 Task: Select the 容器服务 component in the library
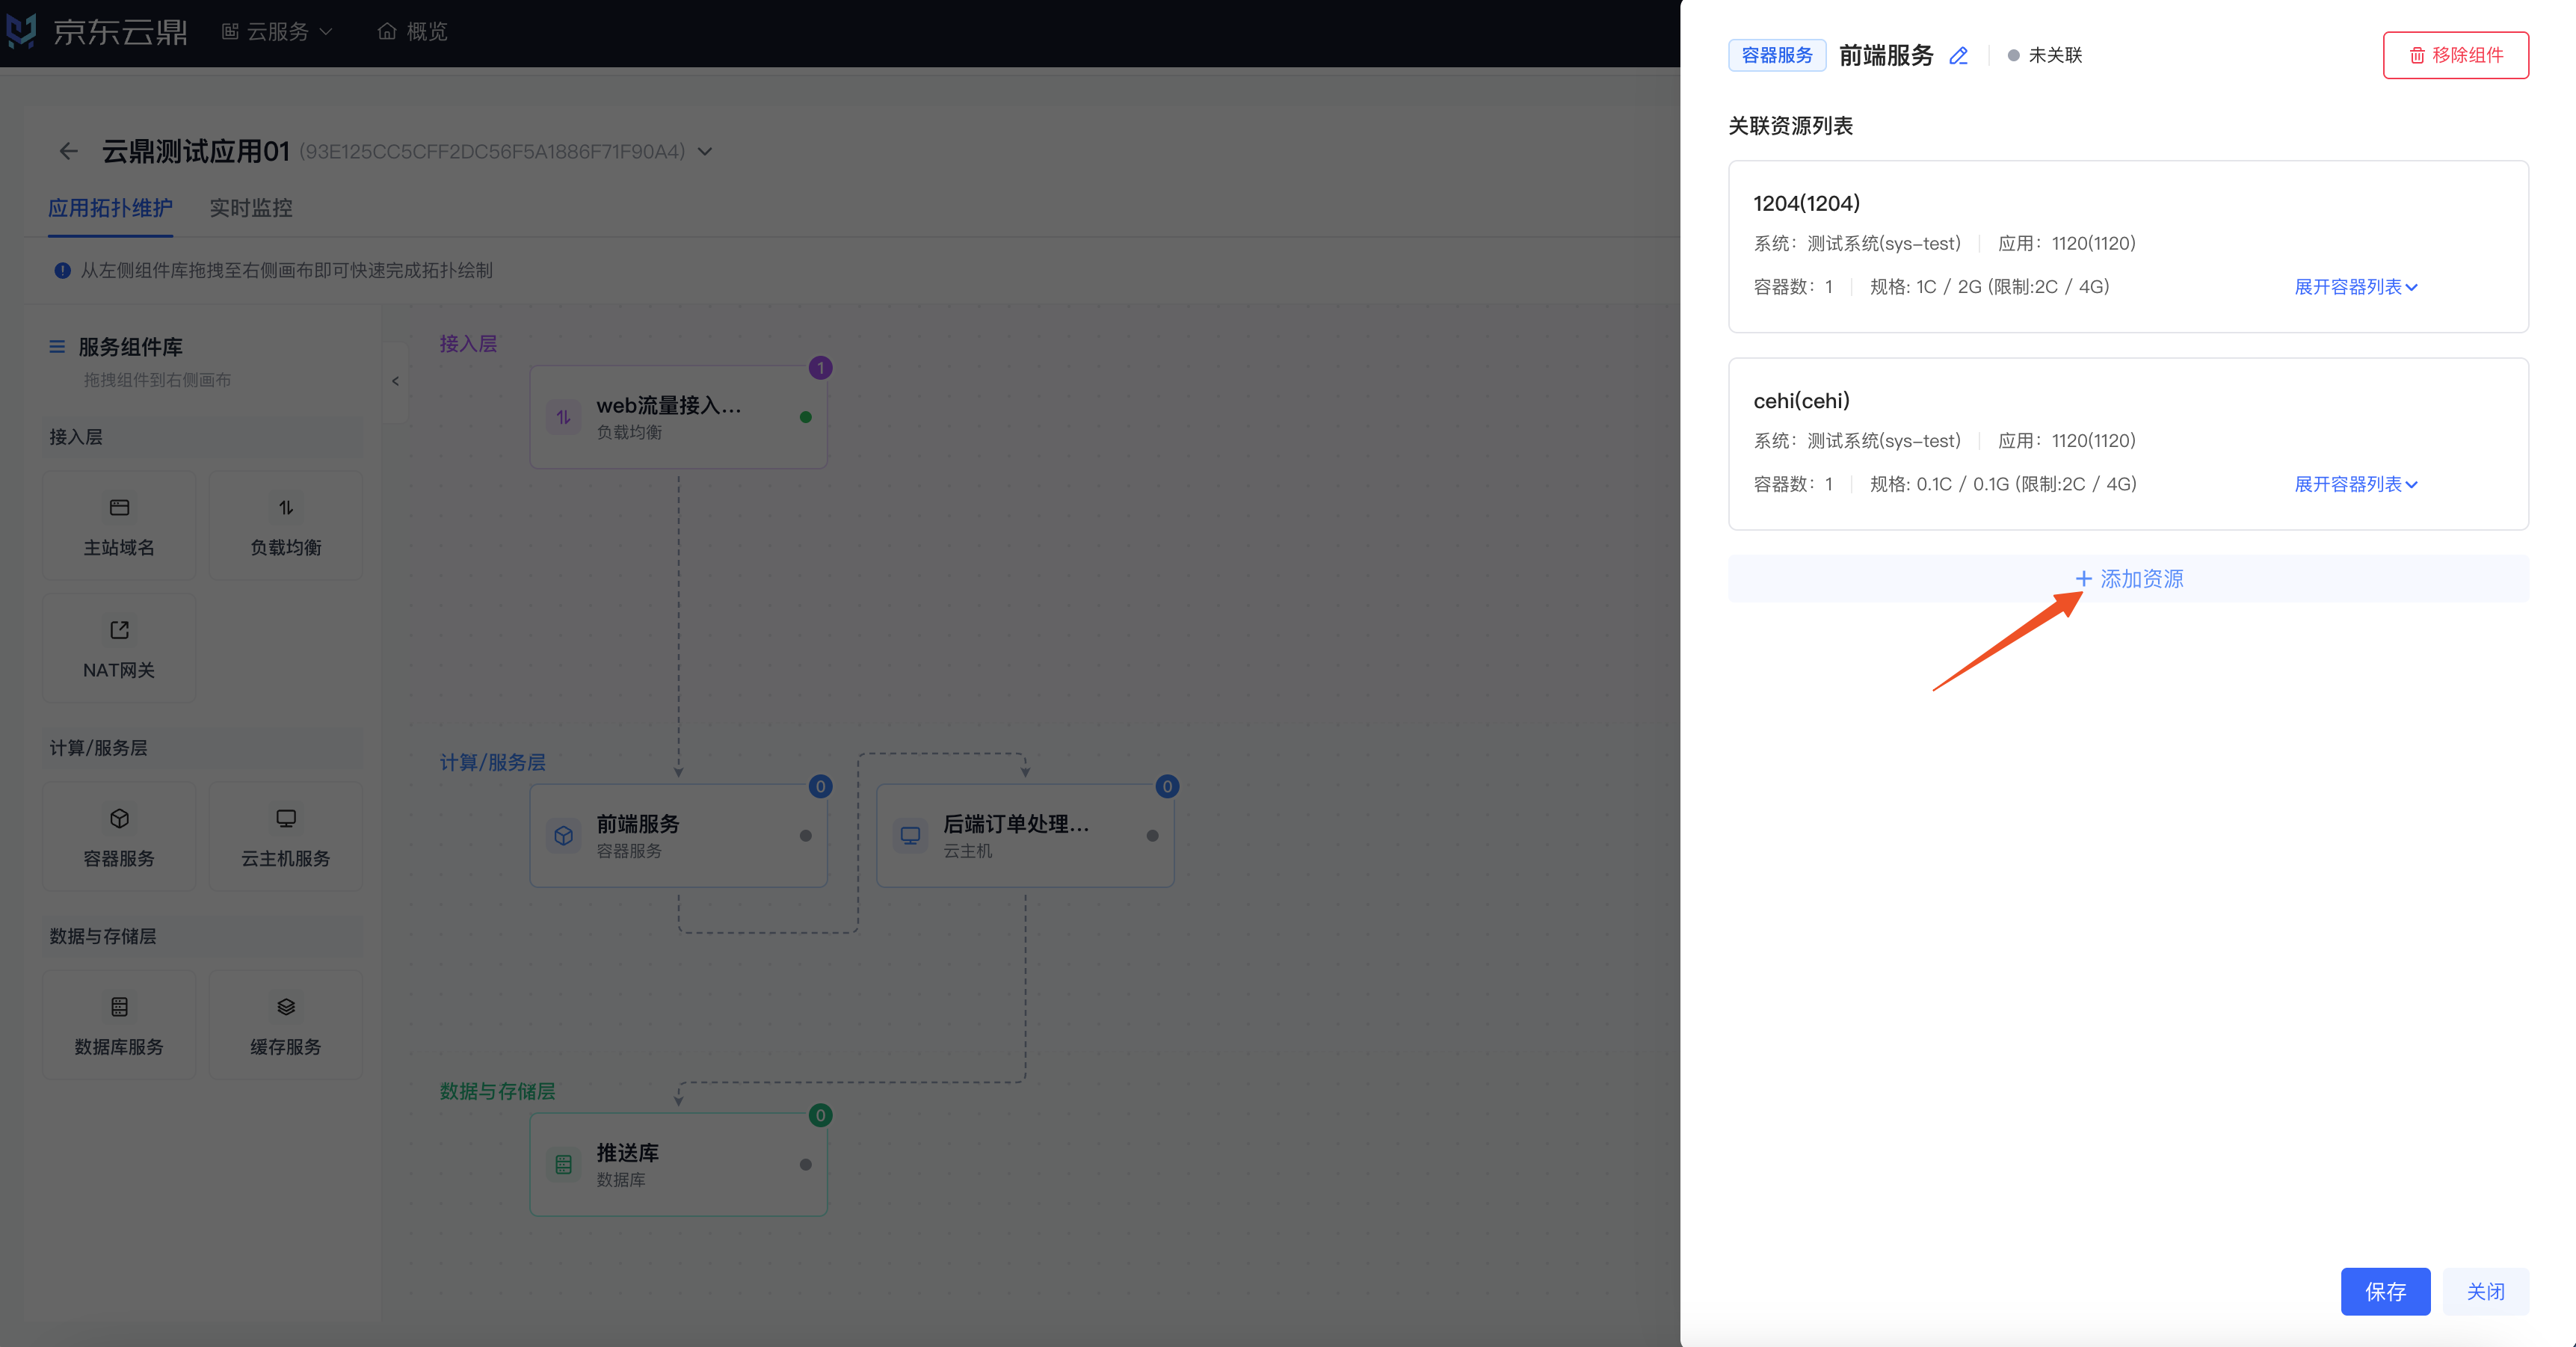pyautogui.click(x=119, y=837)
